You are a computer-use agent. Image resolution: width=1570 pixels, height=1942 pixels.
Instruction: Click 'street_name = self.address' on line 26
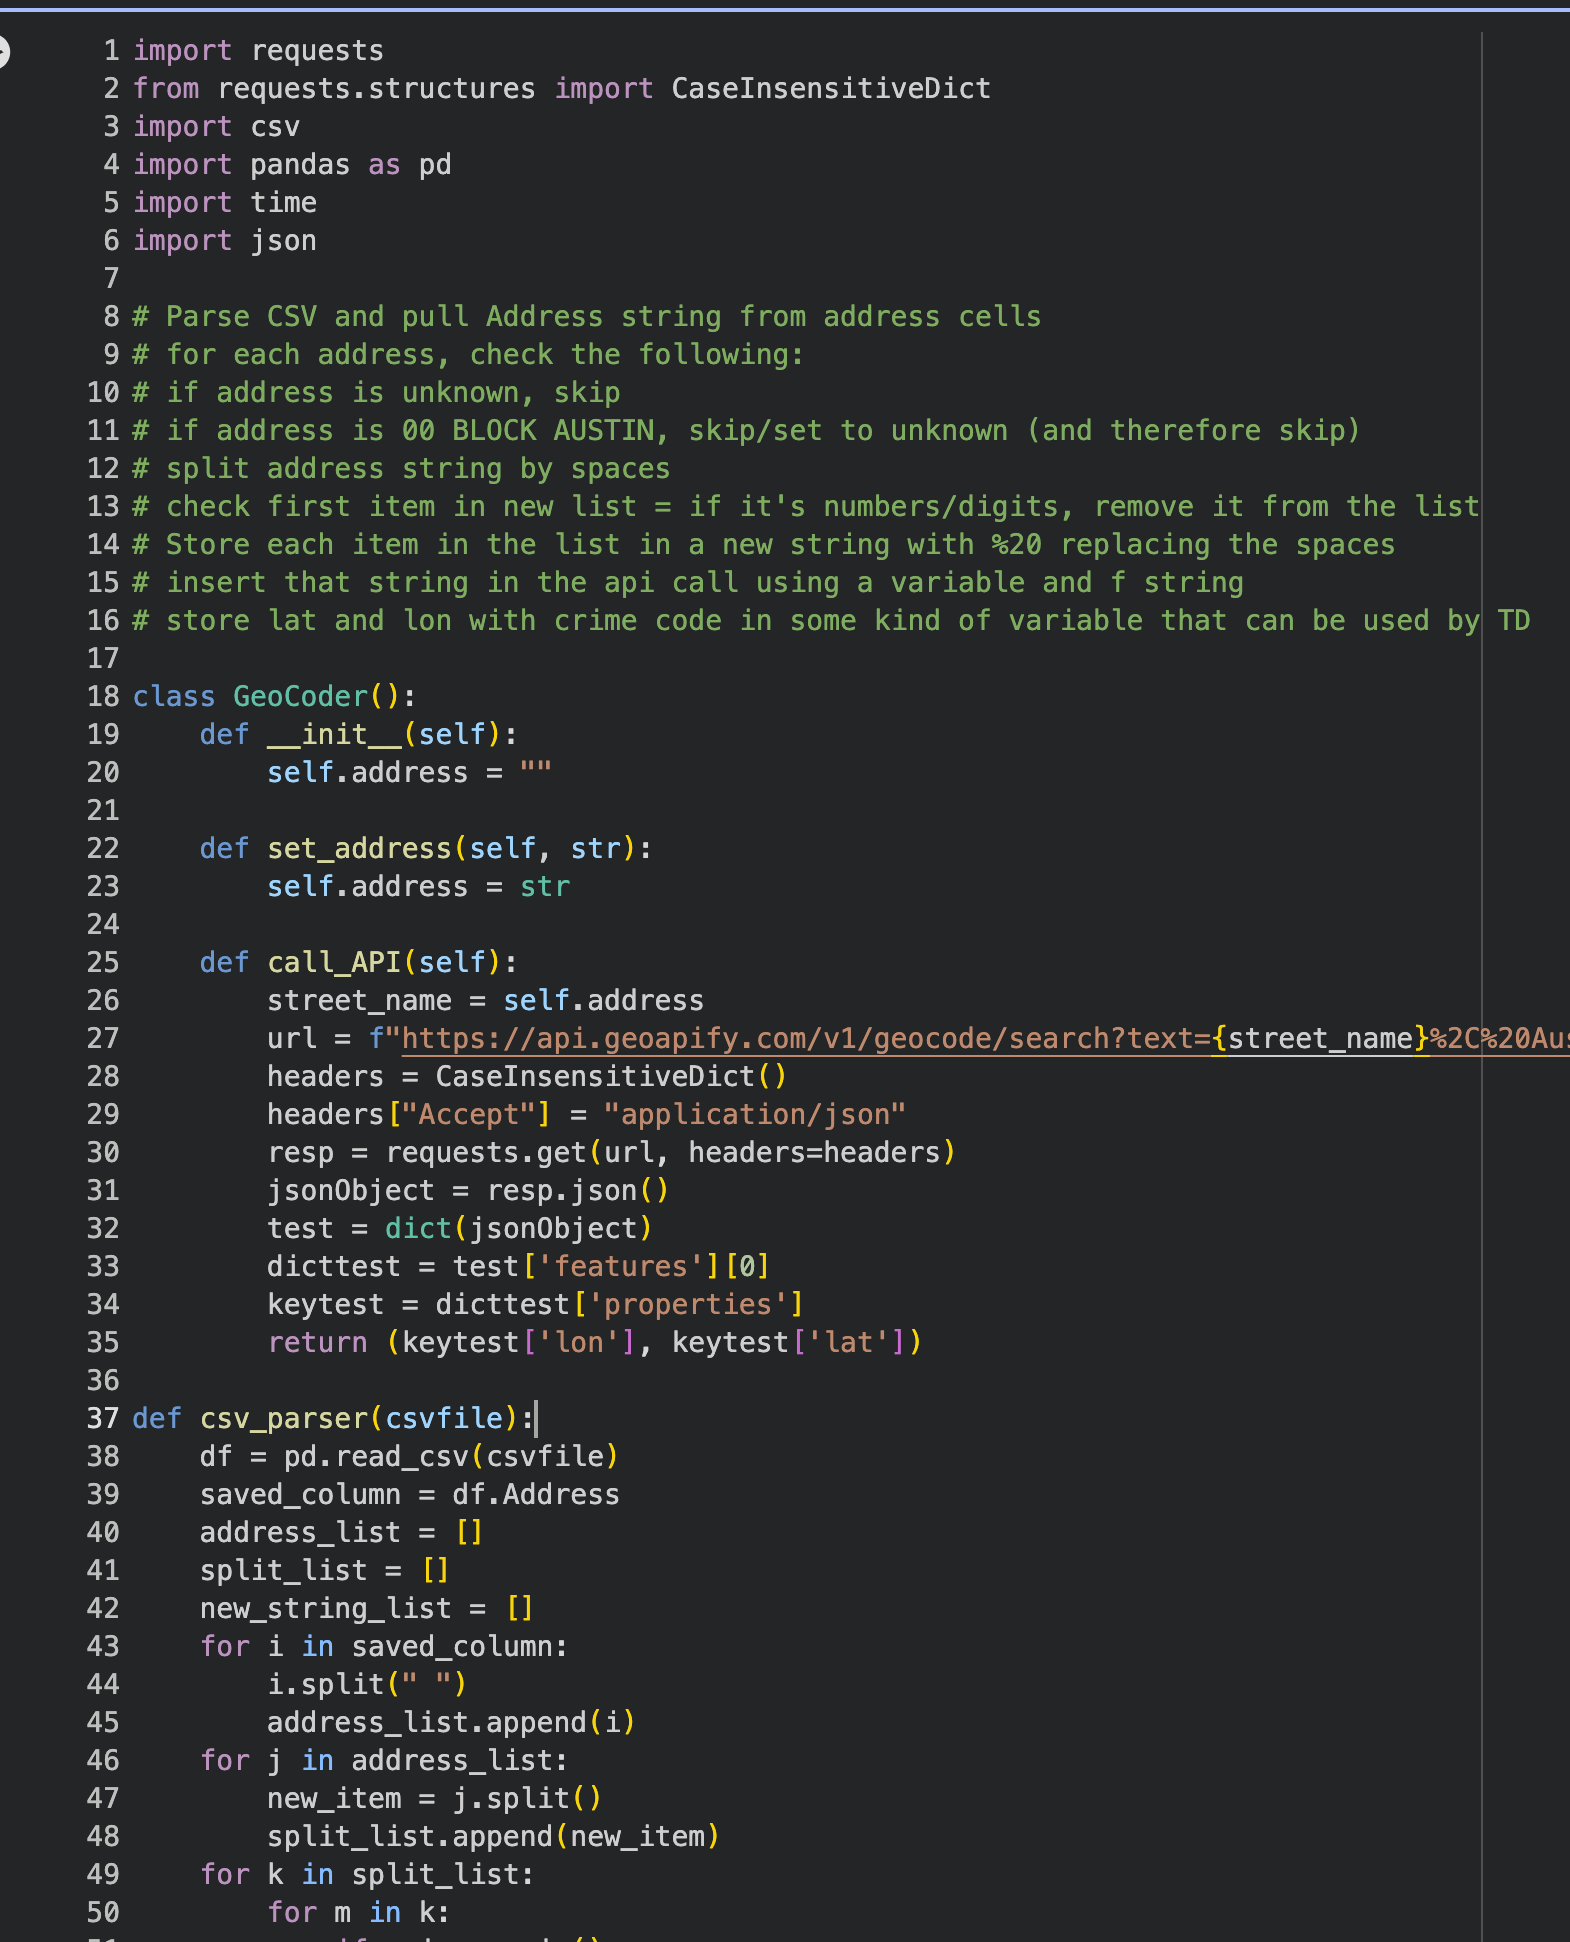tap(485, 1001)
